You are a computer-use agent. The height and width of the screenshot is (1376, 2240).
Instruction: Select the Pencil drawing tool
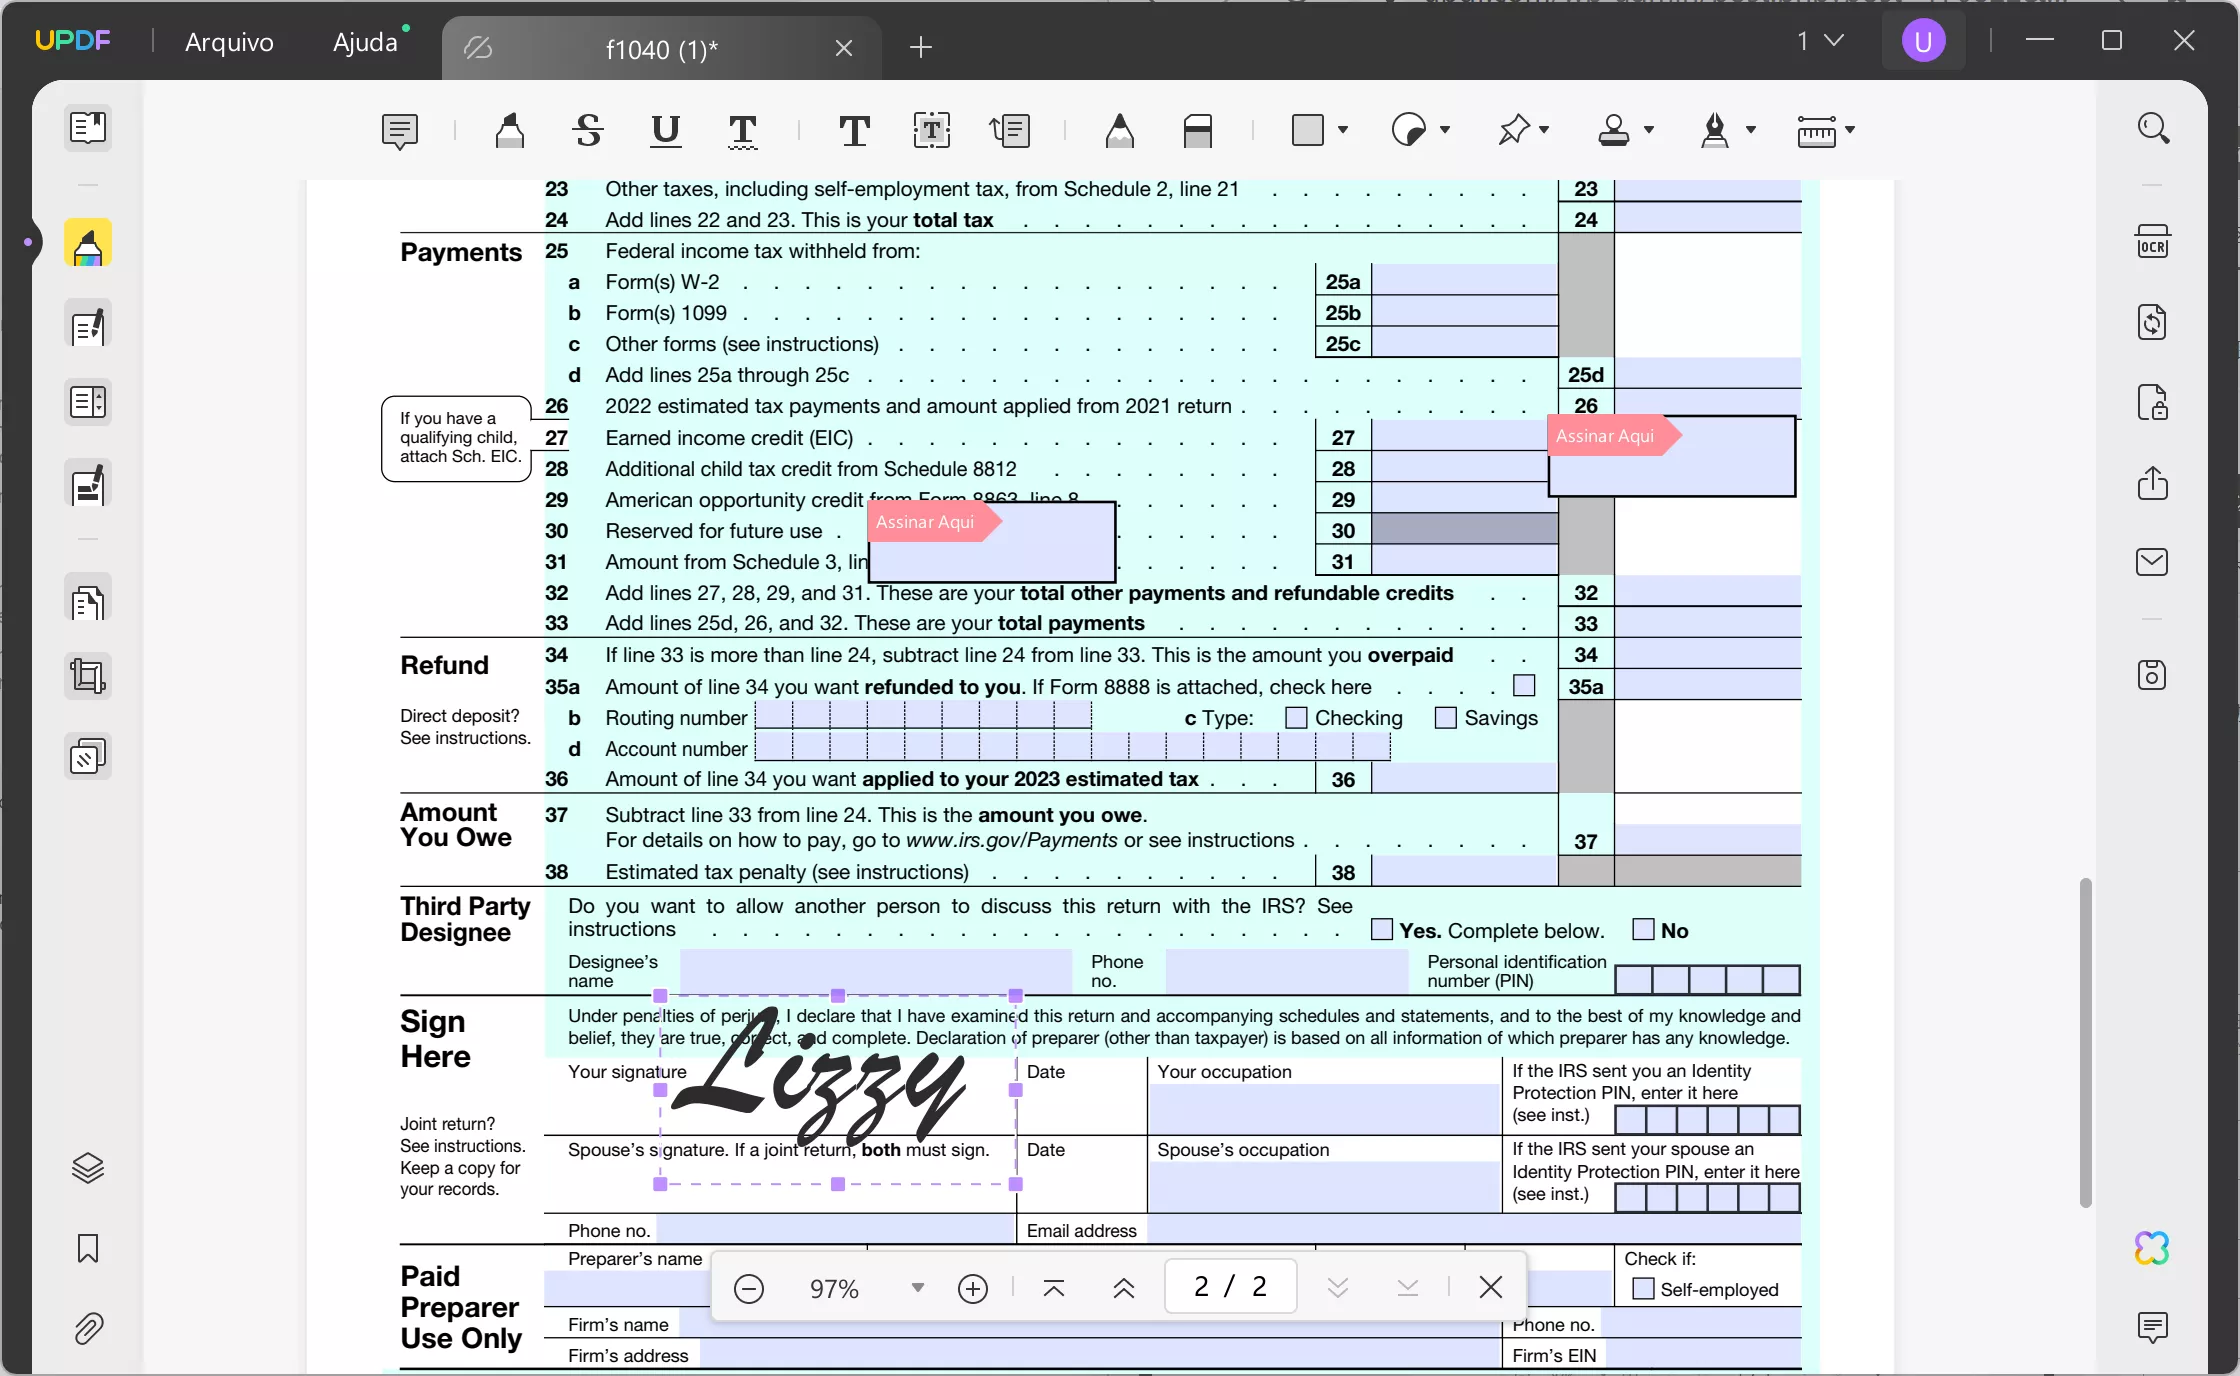click(1120, 132)
